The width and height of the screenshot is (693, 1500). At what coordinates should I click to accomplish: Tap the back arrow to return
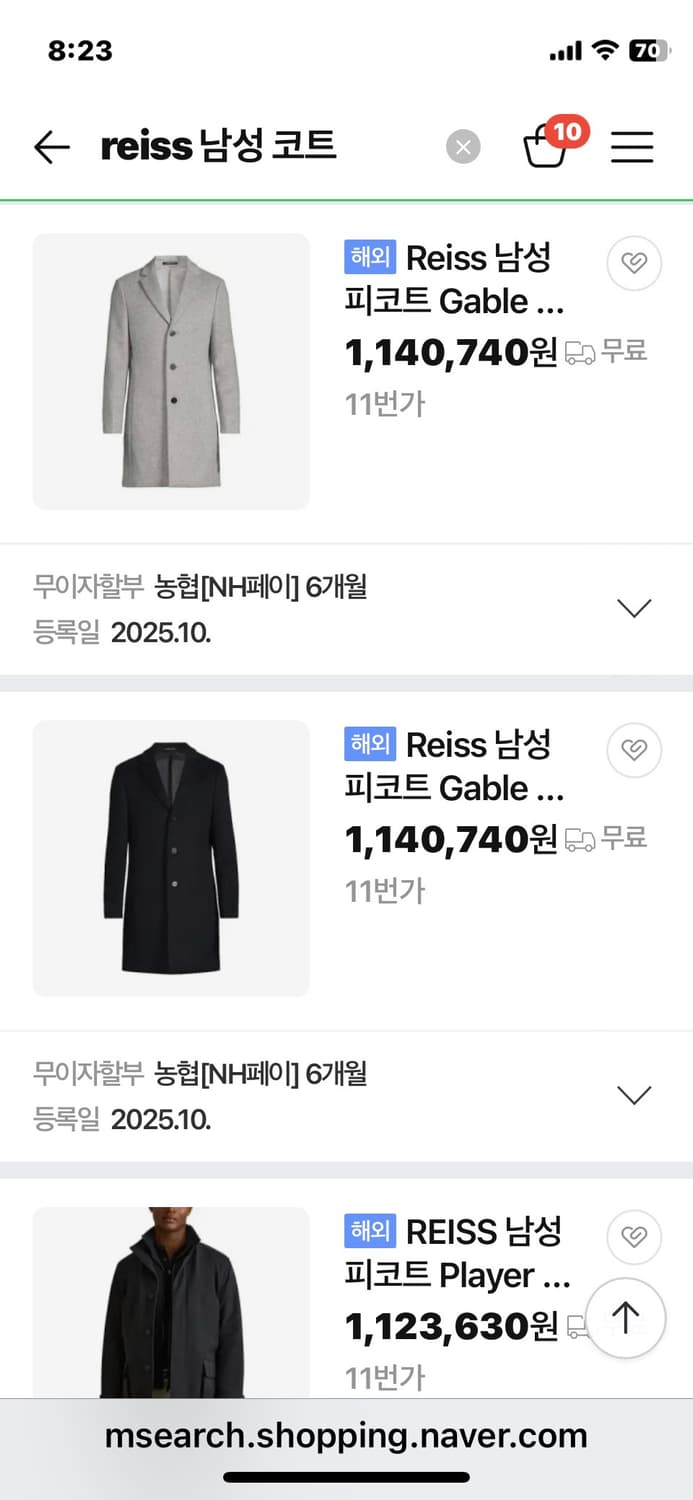coord(51,147)
